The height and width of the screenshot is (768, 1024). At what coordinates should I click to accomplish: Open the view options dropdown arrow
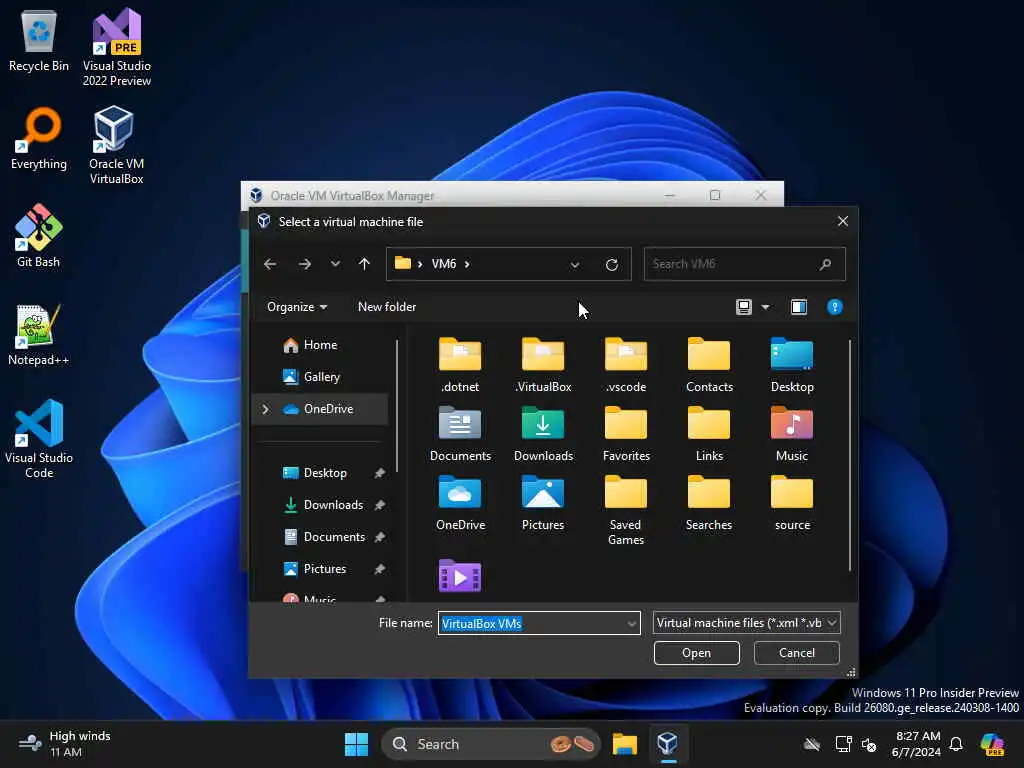pos(765,307)
